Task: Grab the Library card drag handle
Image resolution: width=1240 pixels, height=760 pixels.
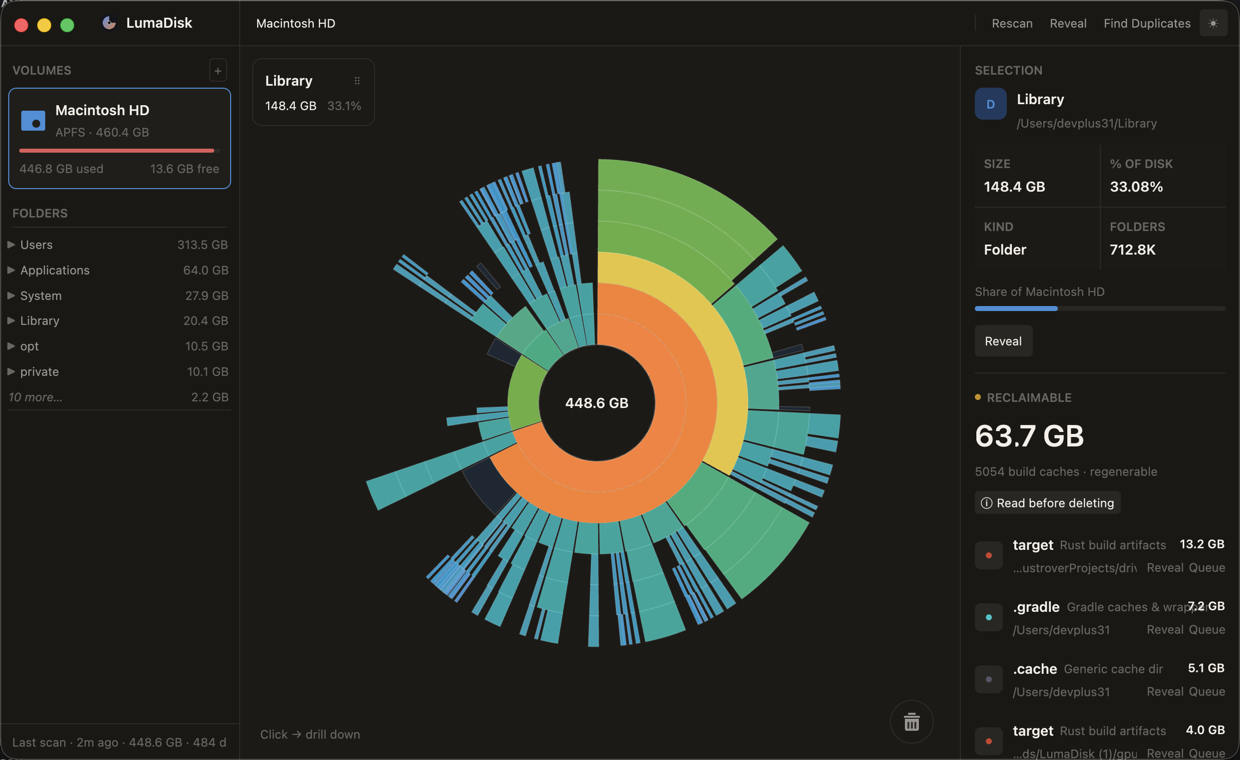Action: coord(357,81)
